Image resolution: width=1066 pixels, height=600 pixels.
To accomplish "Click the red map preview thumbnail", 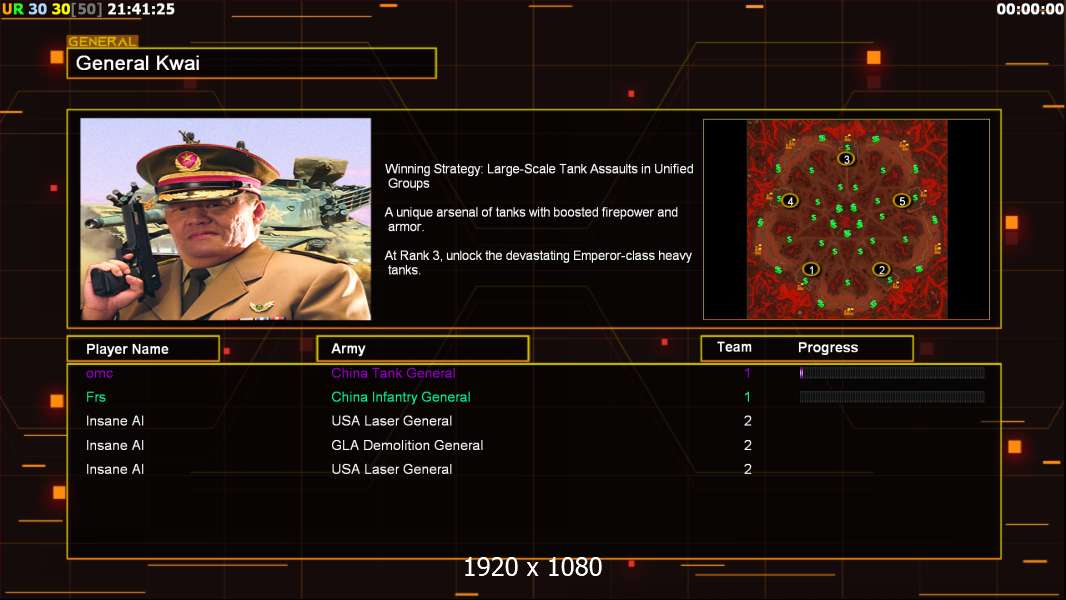I will pyautogui.click(x=846, y=219).
